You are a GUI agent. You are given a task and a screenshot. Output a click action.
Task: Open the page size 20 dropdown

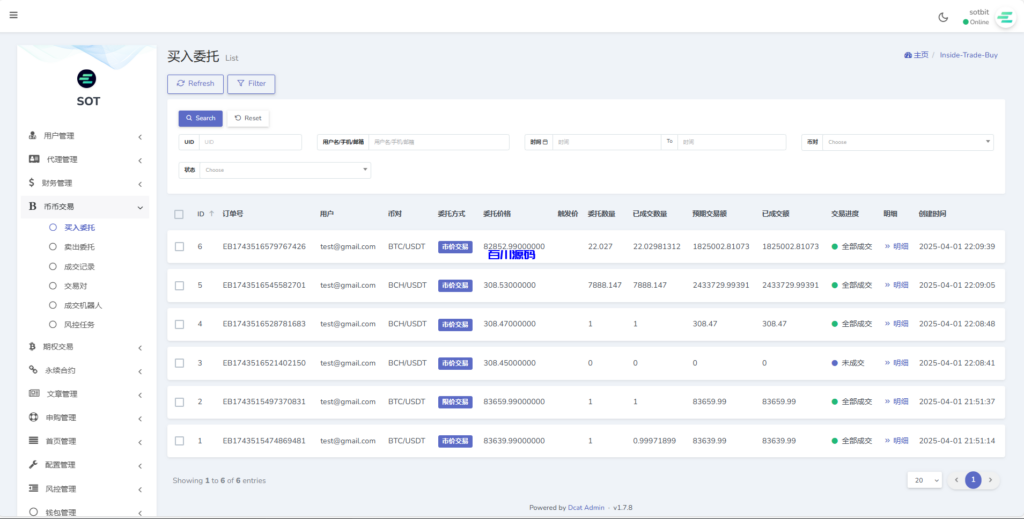(x=924, y=480)
